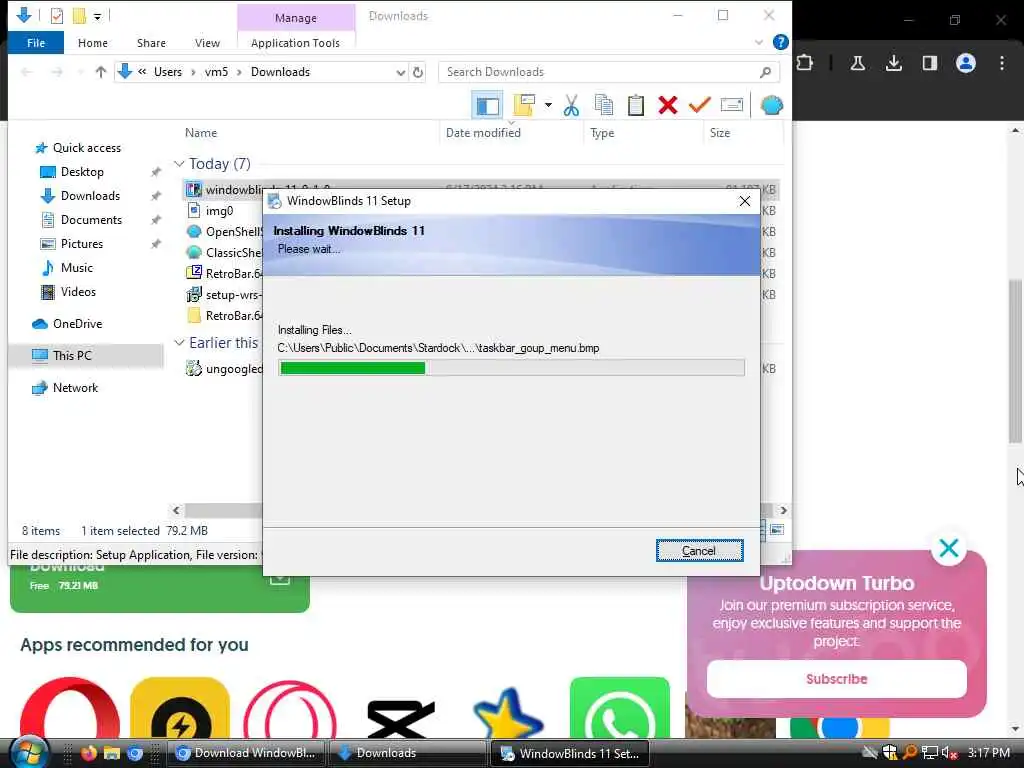This screenshot has width=1024, height=768.
Task: Click the Copy toolbar icon
Action: click(x=604, y=105)
